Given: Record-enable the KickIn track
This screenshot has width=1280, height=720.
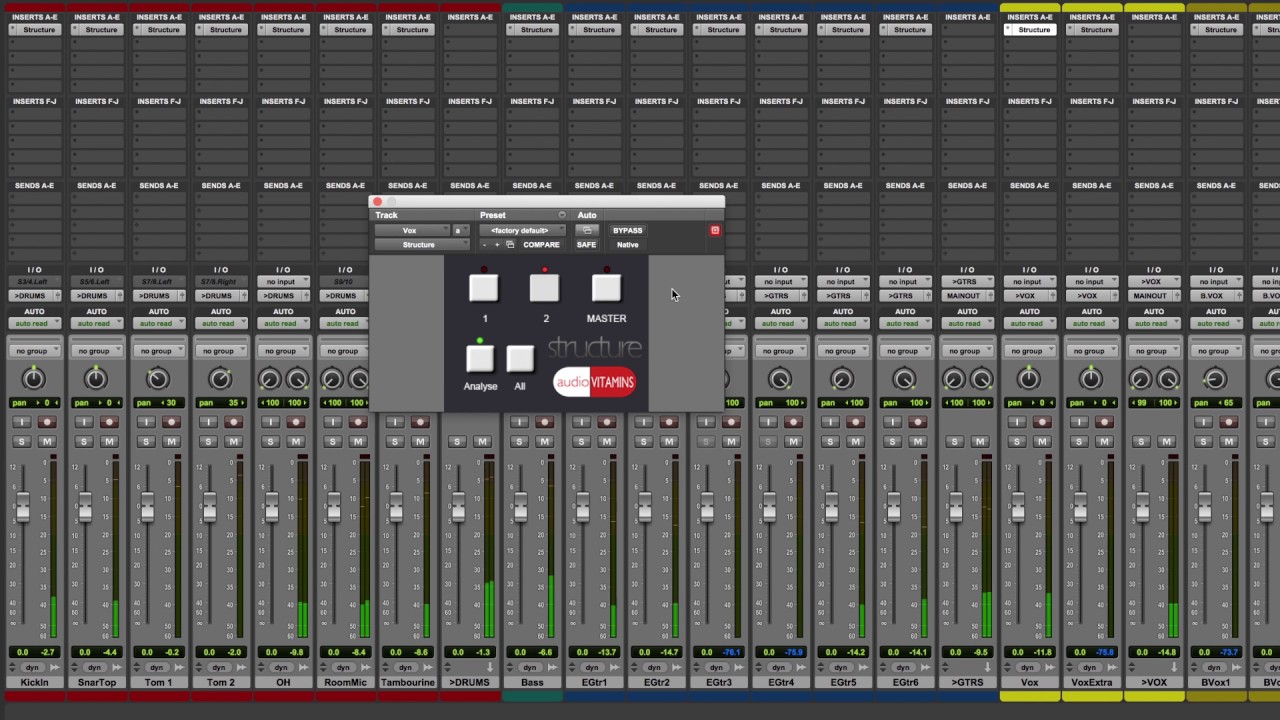Looking at the screenshot, I should click(x=47, y=422).
